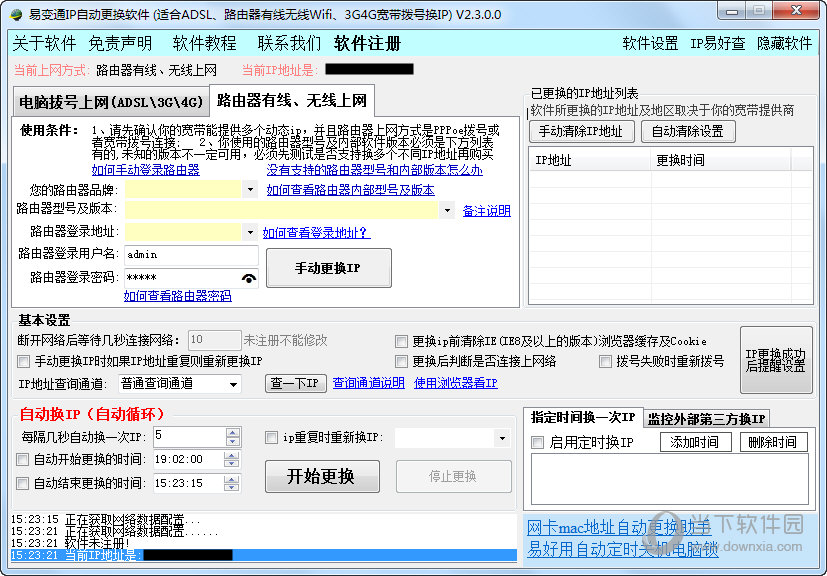This screenshot has height=576, width=827.
Task: Open 如何查看登录地址? link
Action: pyautogui.click(x=316, y=233)
